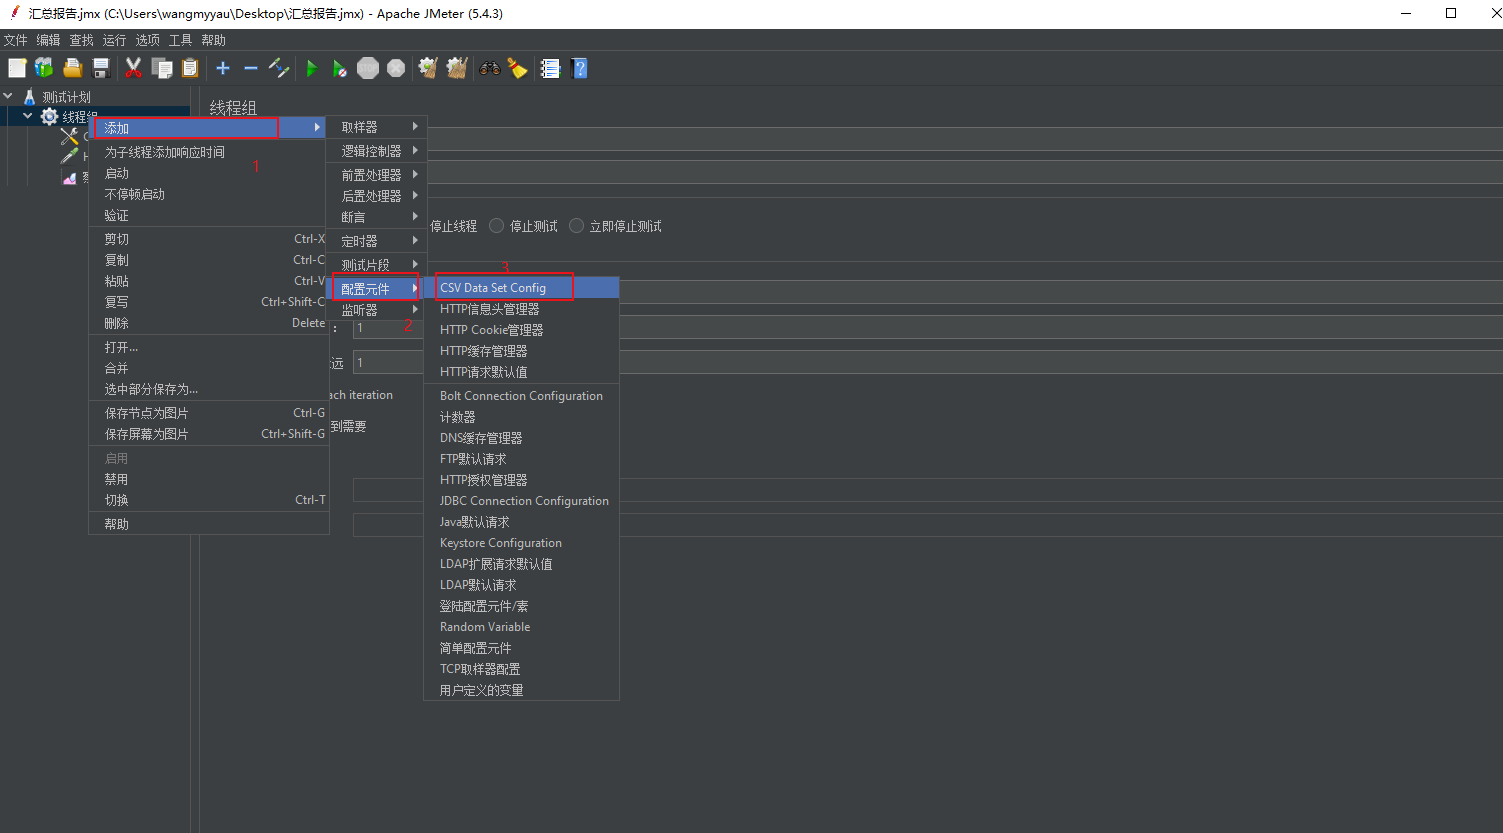The height and width of the screenshot is (833, 1503).
Task: Open Help with question-mark book icon
Action: [x=579, y=68]
